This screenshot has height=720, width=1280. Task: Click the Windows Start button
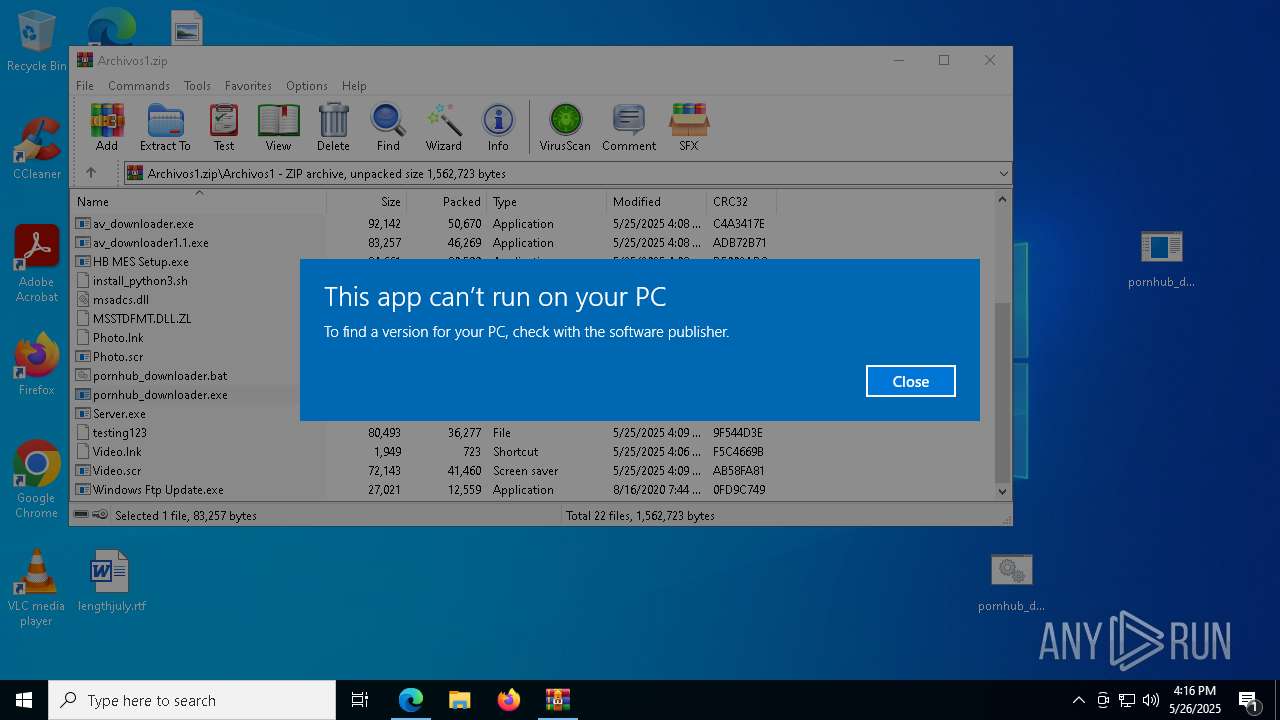tap(24, 700)
